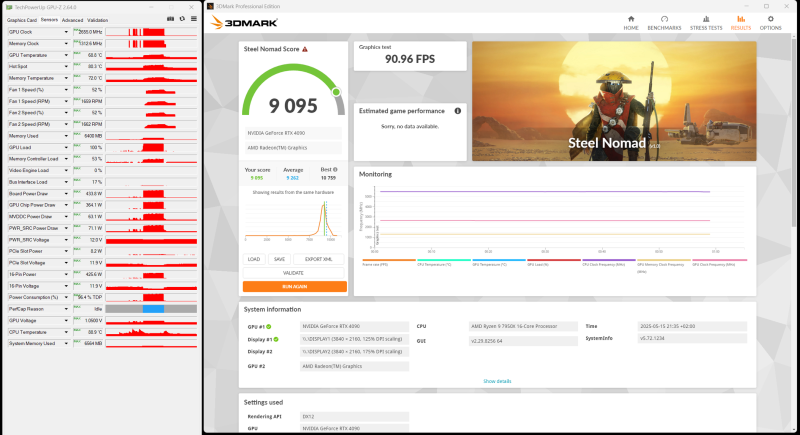800x435 pixels.
Task: Switch to GPU-Z Graphics Card tab
Action: coord(21,20)
